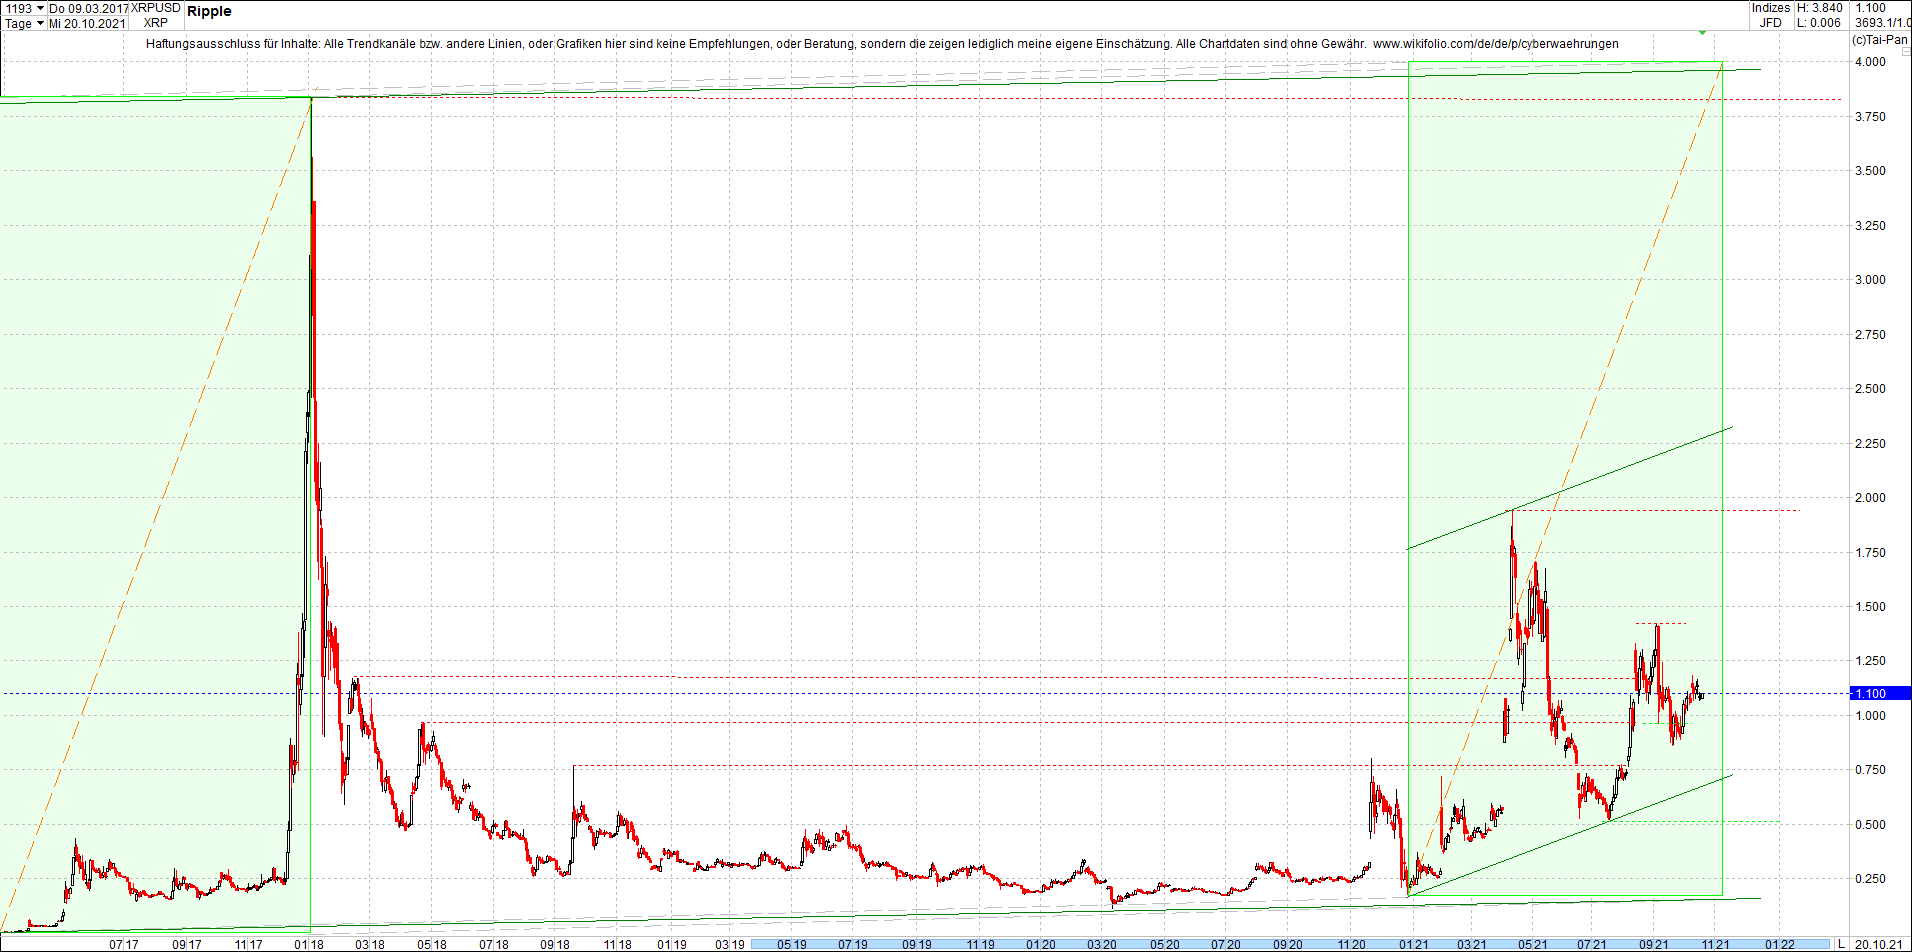1912x952 pixels.
Task: Click the start date "Do 09.03.2017"
Action: 85,8
